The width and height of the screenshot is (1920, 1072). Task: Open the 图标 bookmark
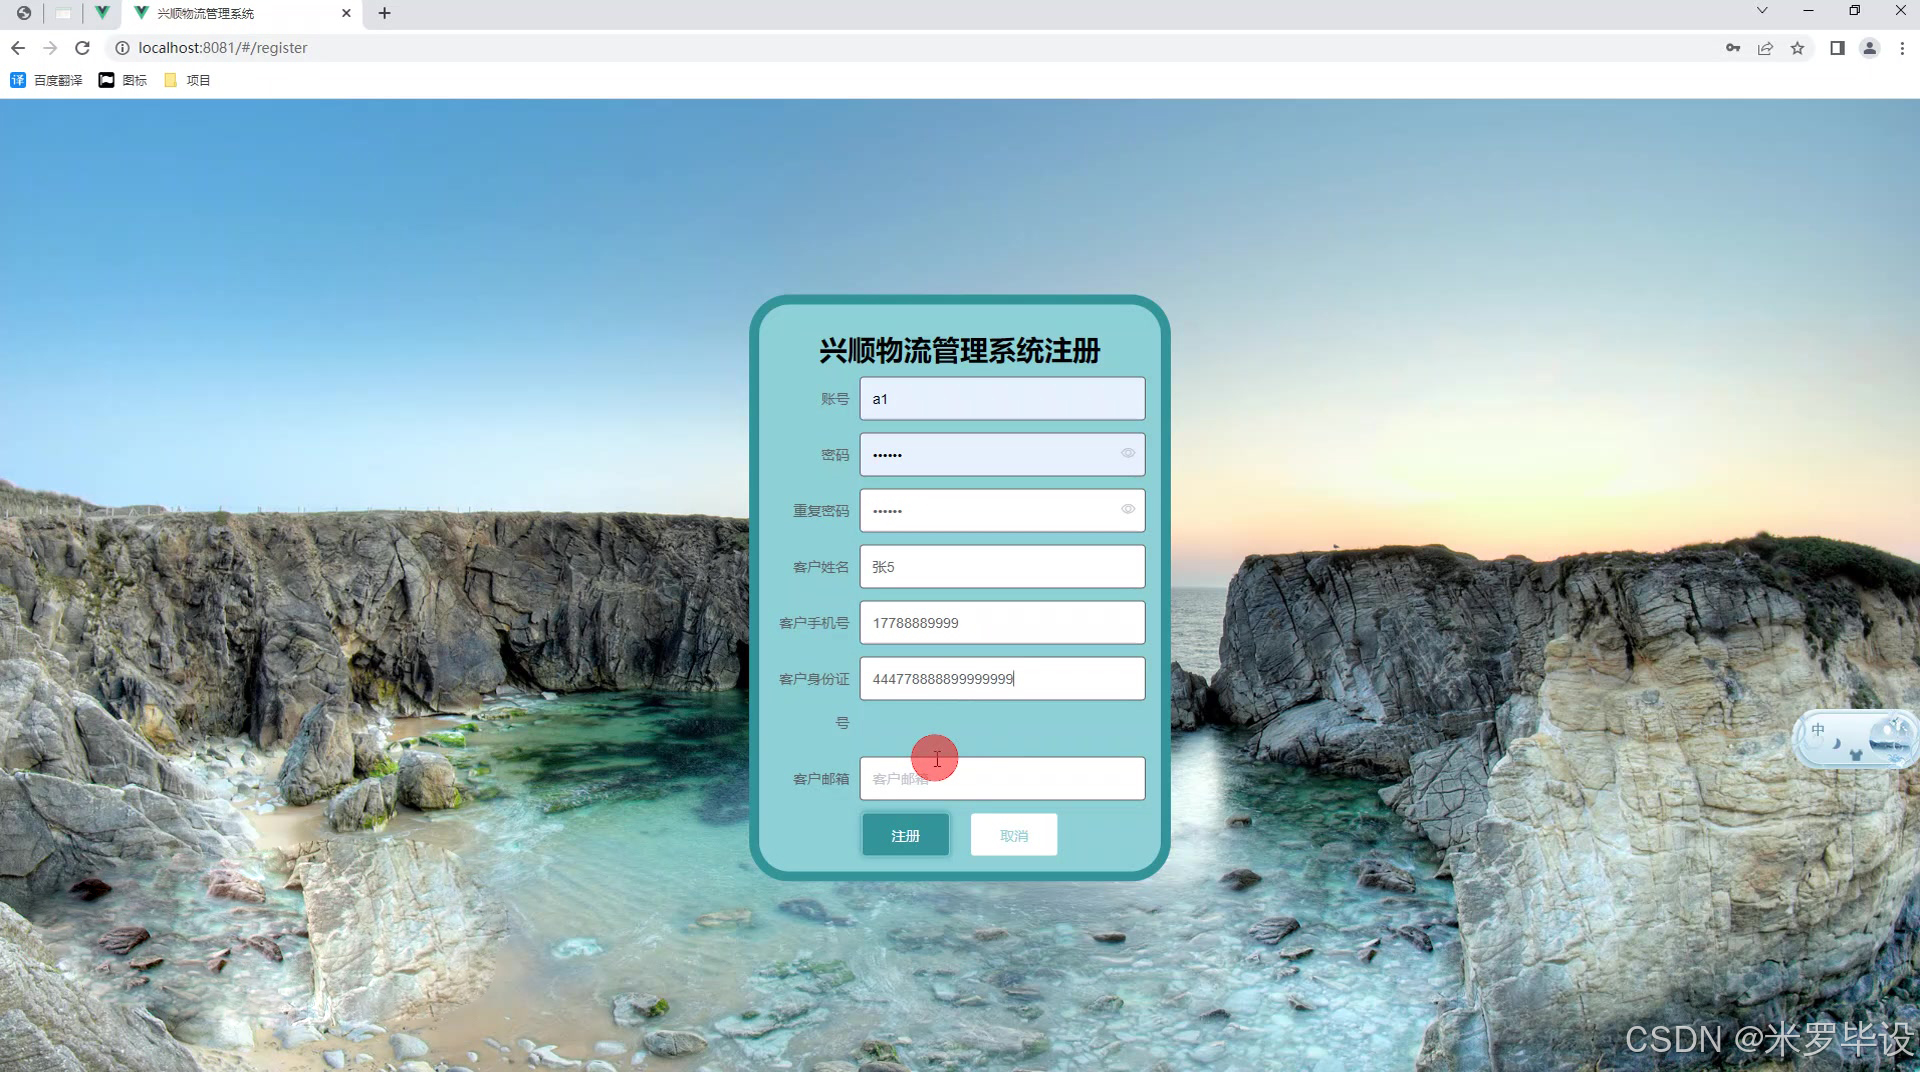pos(123,80)
